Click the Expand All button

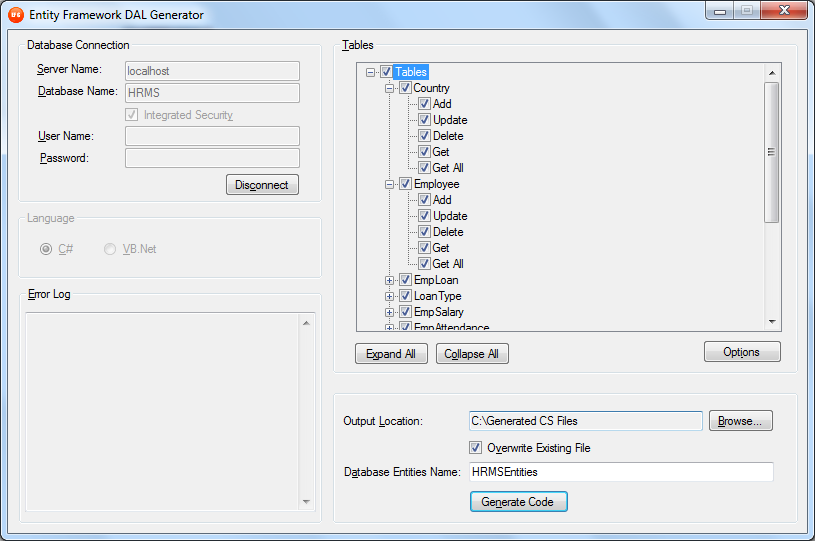point(391,354)
